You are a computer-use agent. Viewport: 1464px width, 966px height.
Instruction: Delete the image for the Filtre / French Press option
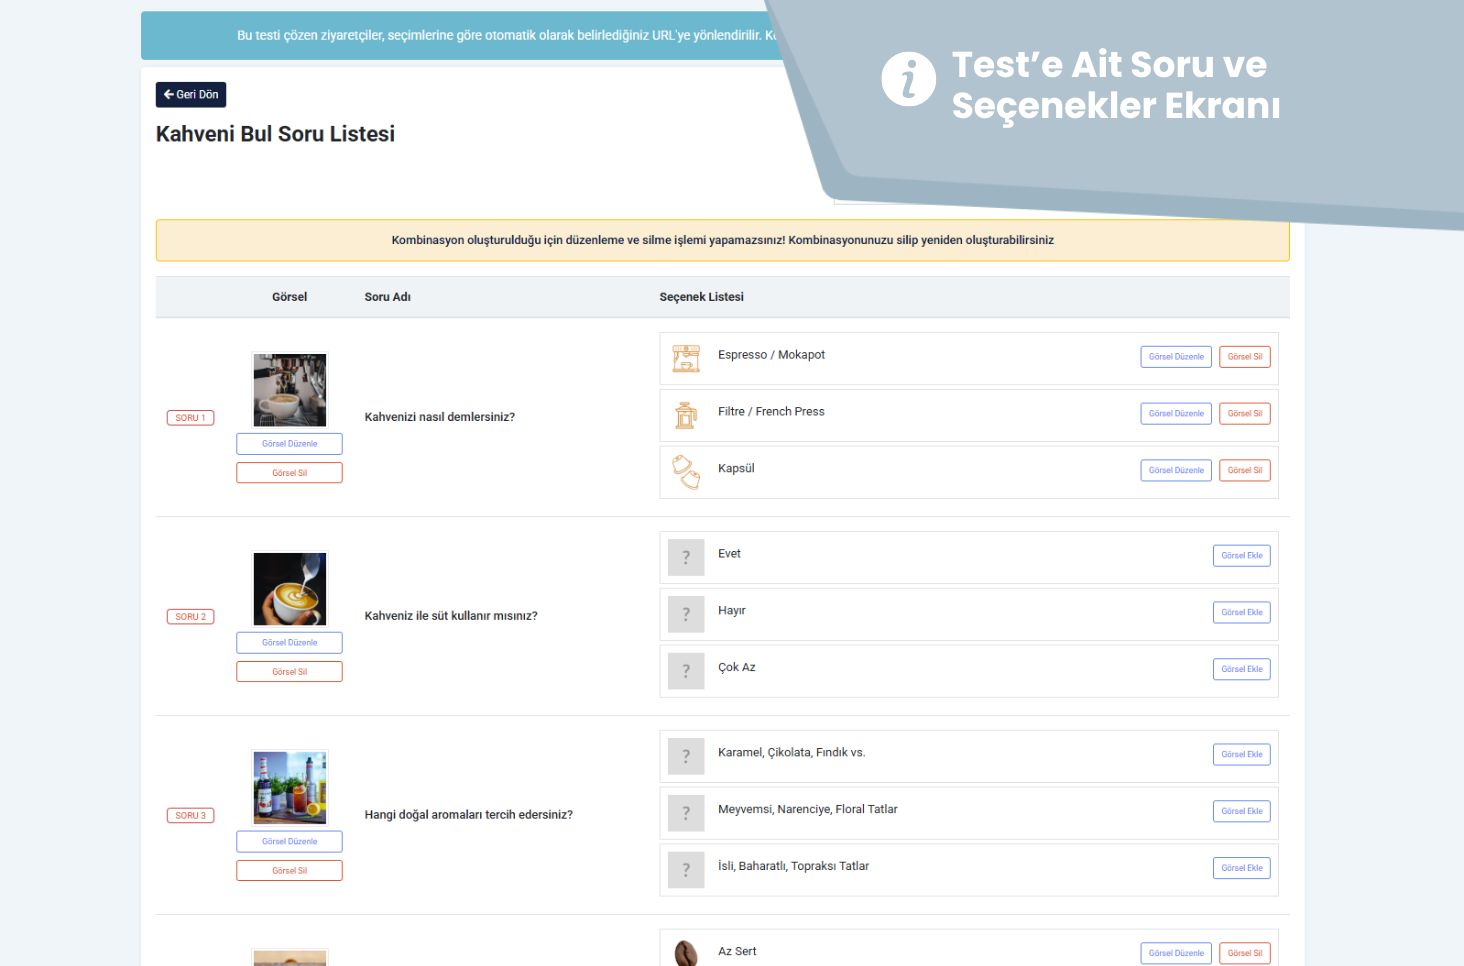(x=1244, y=414)
